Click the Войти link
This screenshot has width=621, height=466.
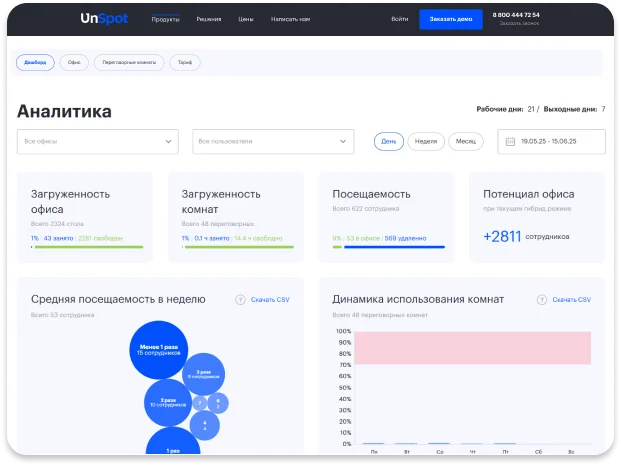pos(400,19)
